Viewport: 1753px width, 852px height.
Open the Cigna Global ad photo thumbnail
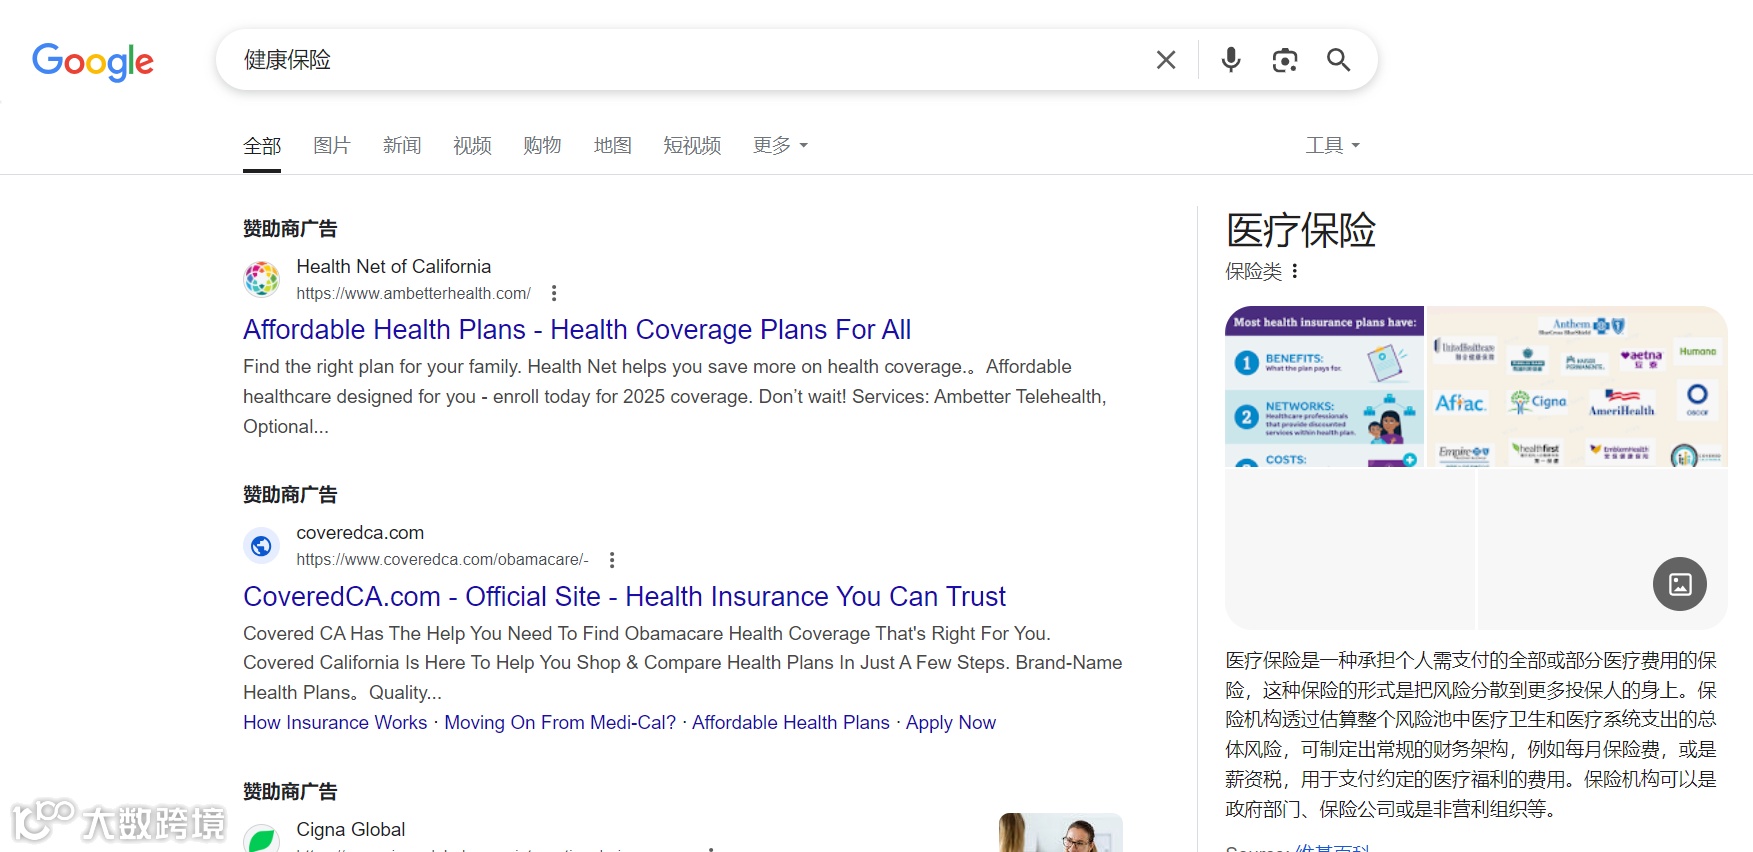click(x=1060, y=832)
